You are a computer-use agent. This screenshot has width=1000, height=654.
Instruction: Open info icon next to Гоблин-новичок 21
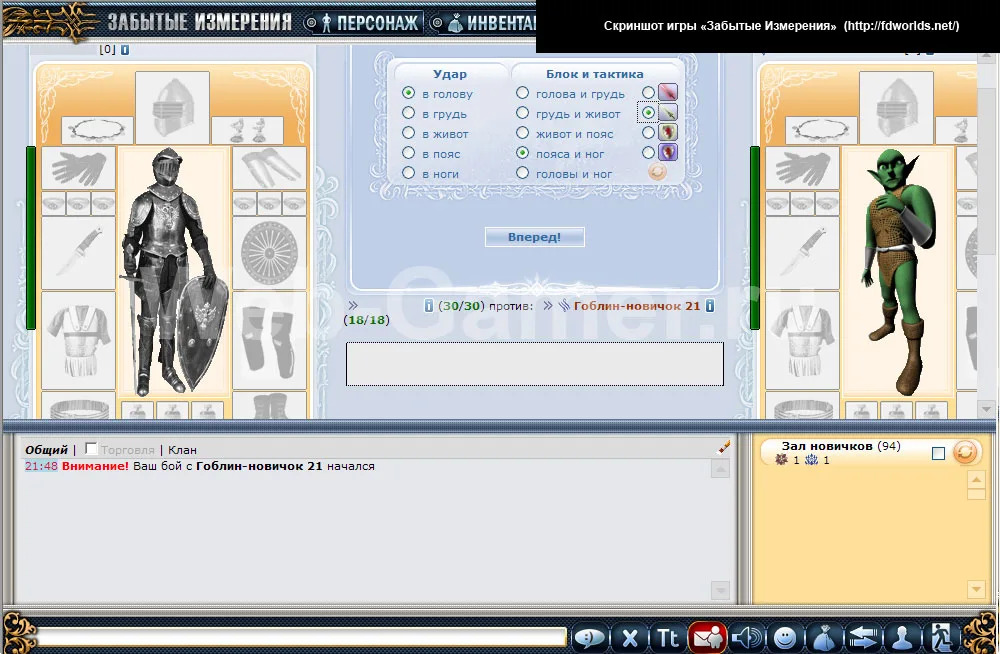(x=710, y=306)
